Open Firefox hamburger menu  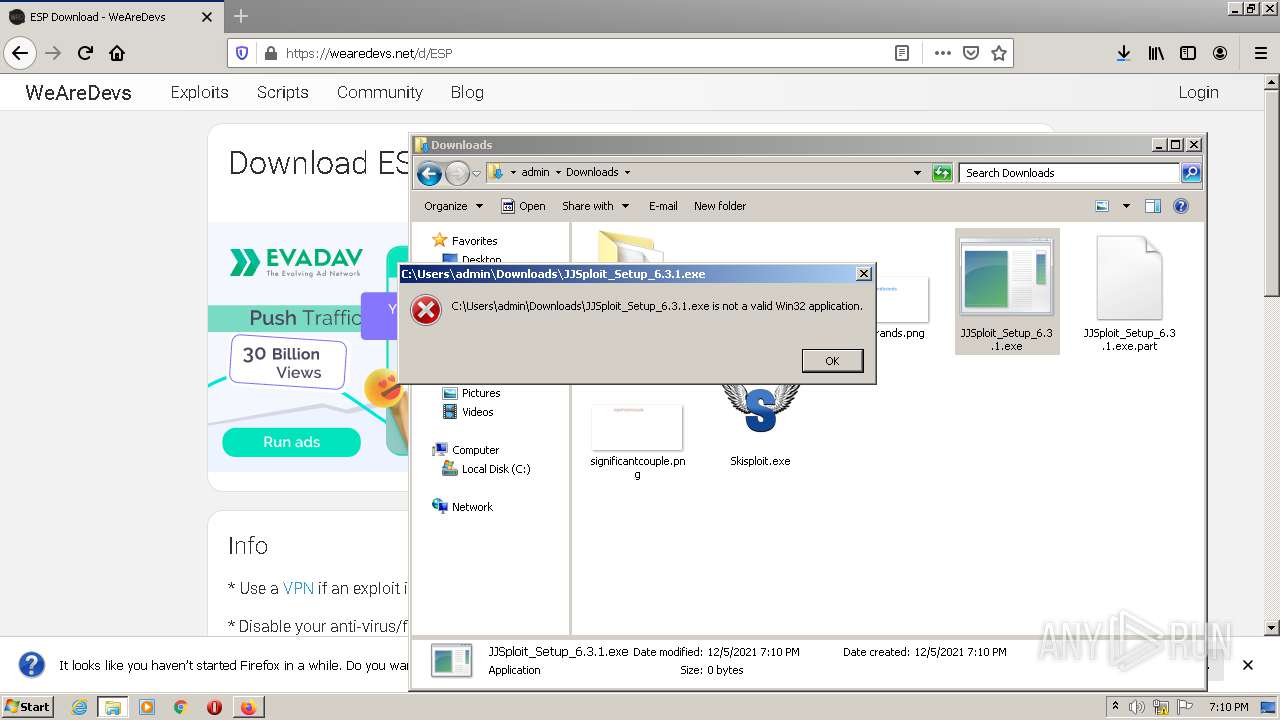(x=1260, y=53)
